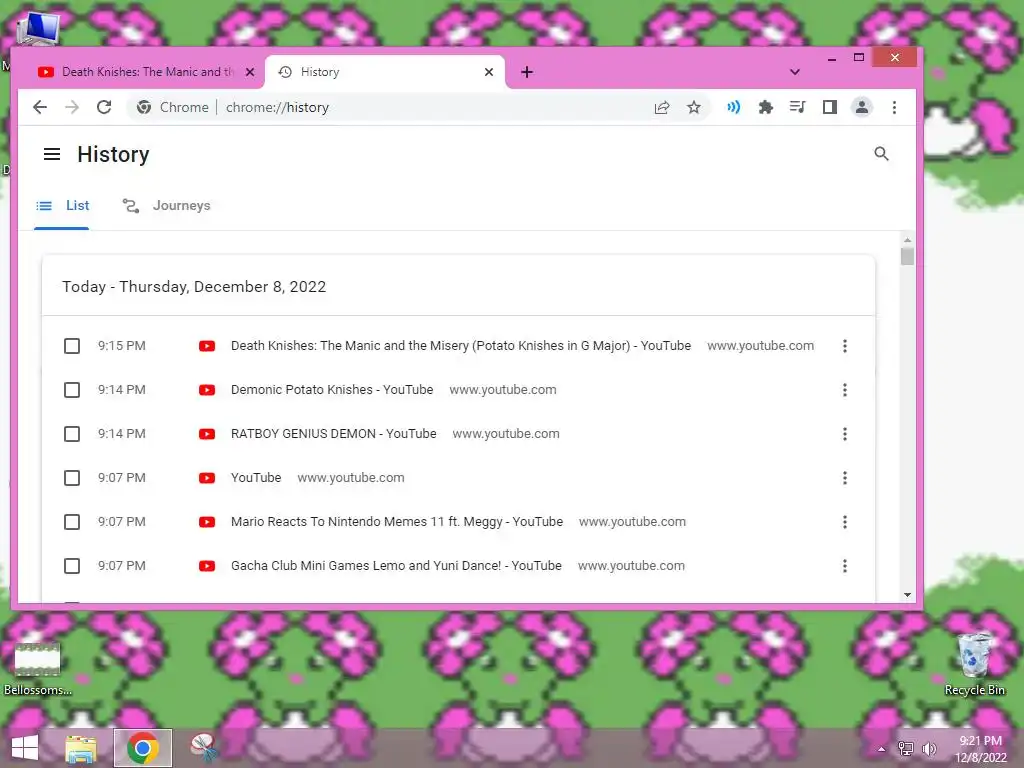This screenshot has width=1024, height=768.
Task: Select the Bellossoms desktop file icon
Action: [37, 667]
